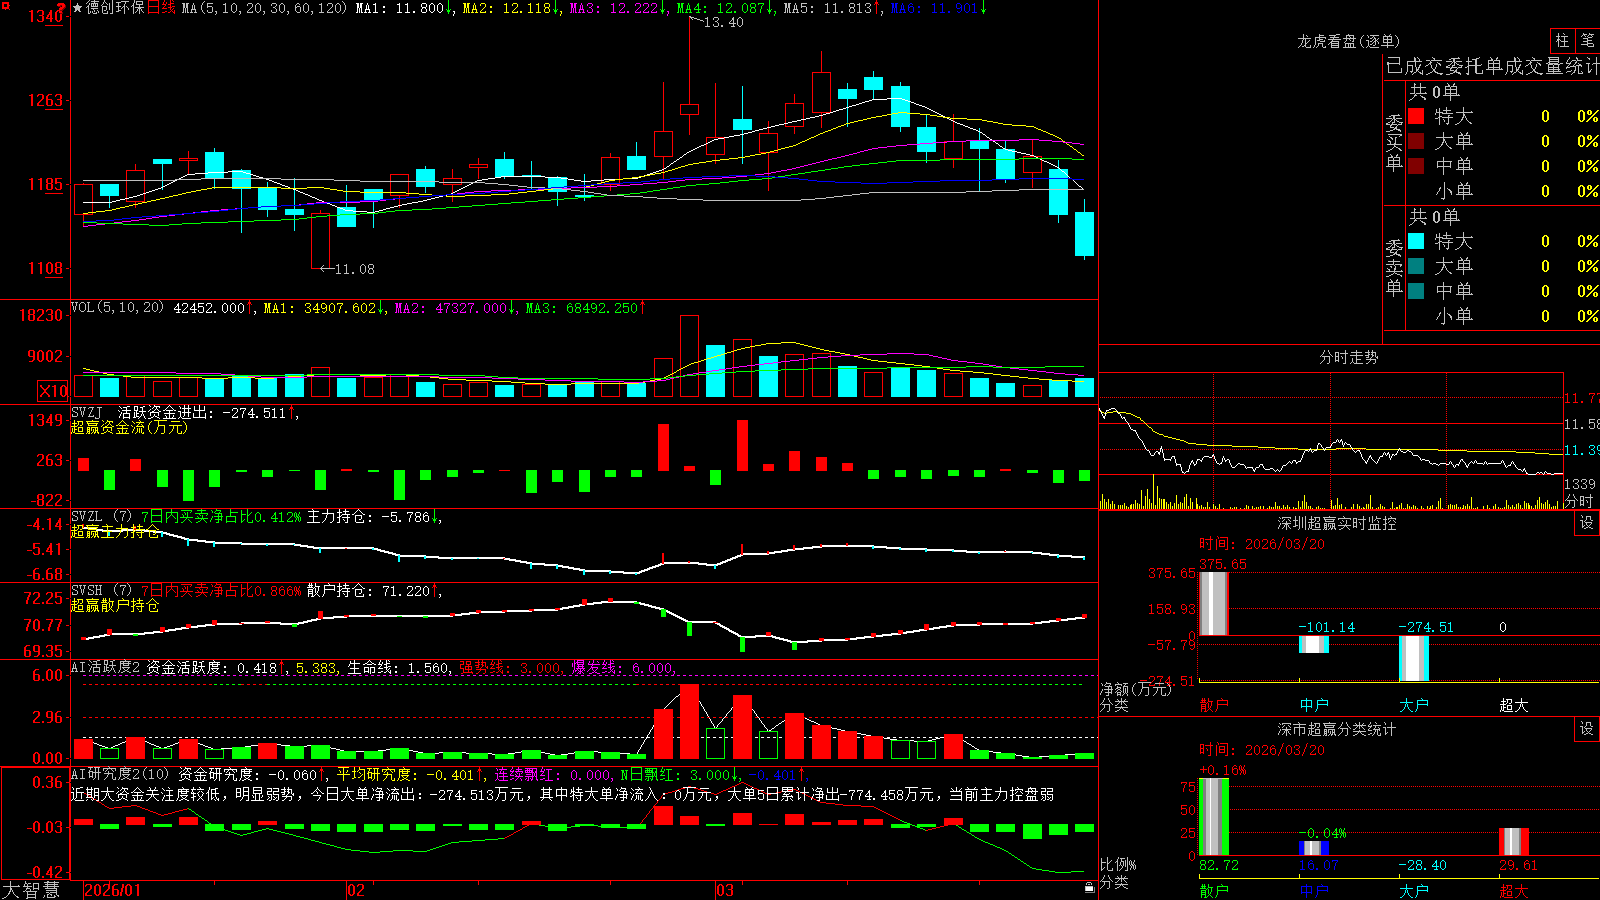Click the 日线 period label
This screenshot has height=900, width=1600.
point(161,8)
